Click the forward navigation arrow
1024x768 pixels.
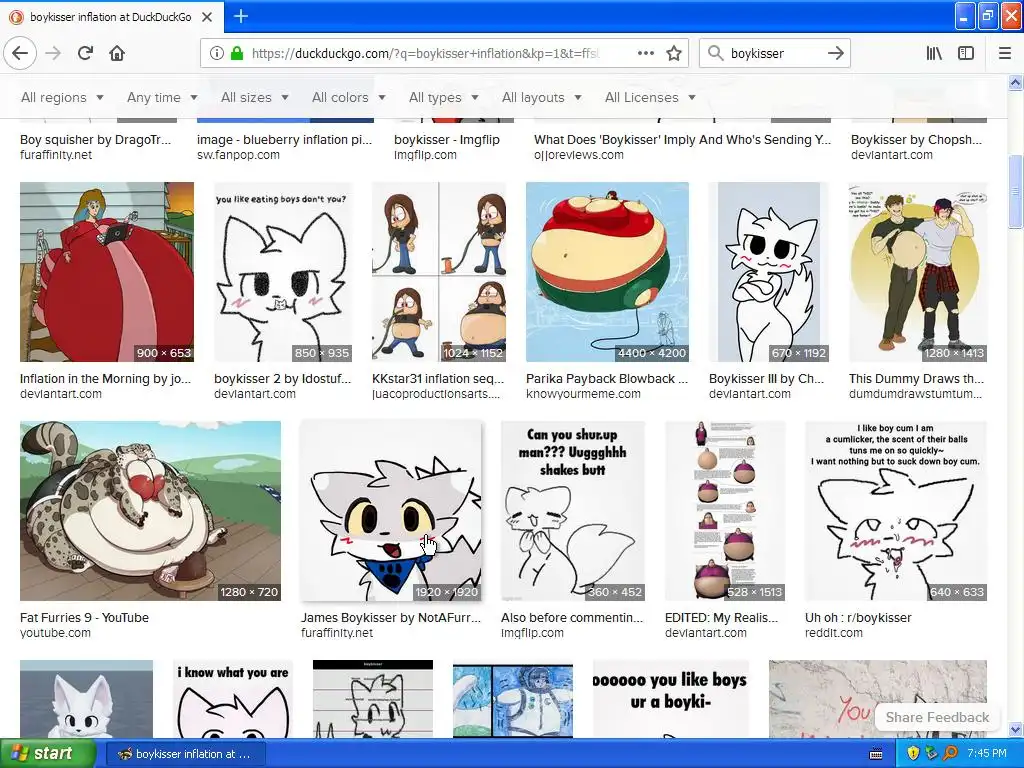tap(53, 53)
